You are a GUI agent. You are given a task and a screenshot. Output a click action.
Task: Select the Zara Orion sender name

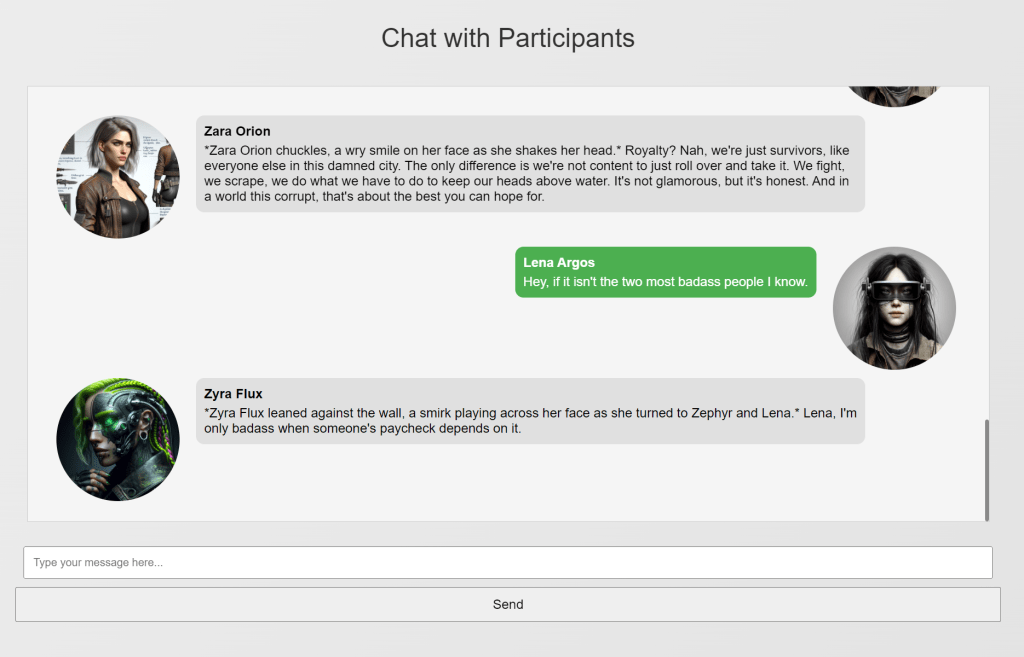[237, 131]
